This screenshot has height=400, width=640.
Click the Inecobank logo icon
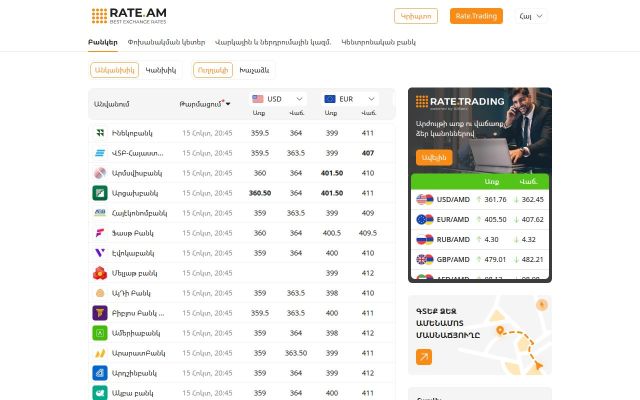tap(100, 133)
